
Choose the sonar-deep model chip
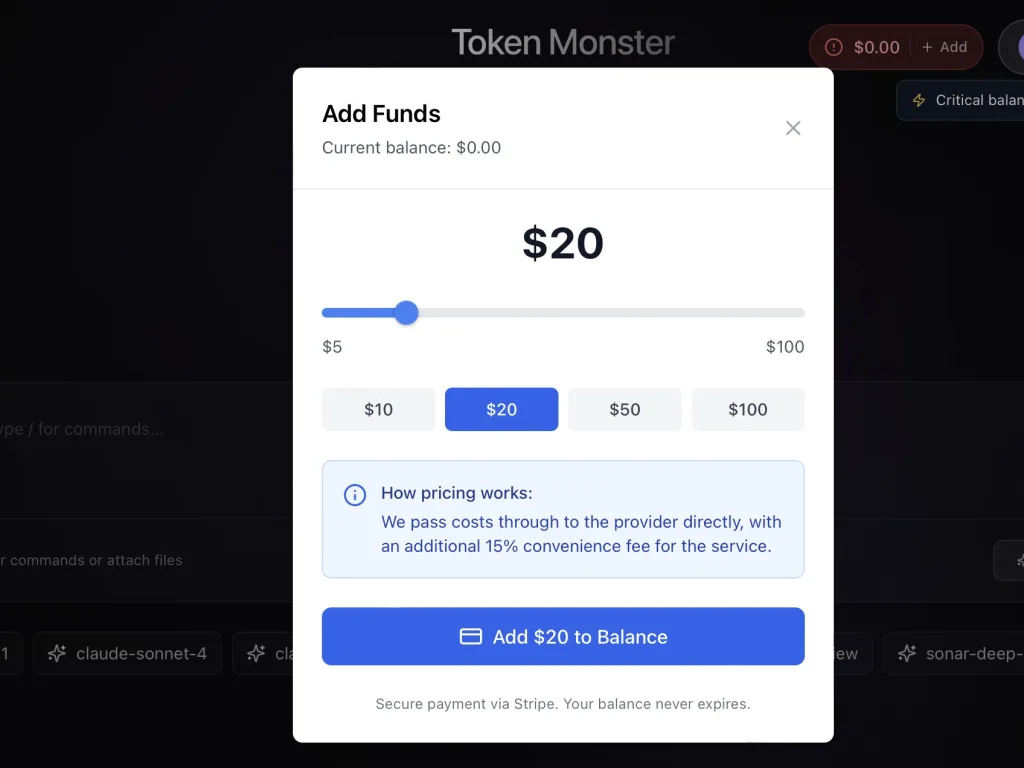(954, 653)
